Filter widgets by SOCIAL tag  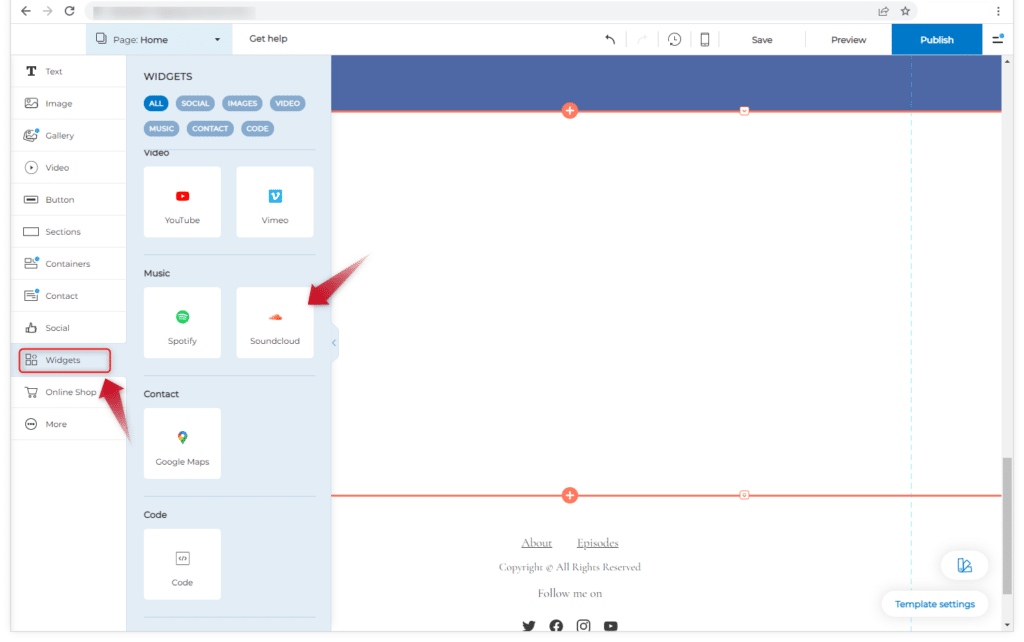195,103
